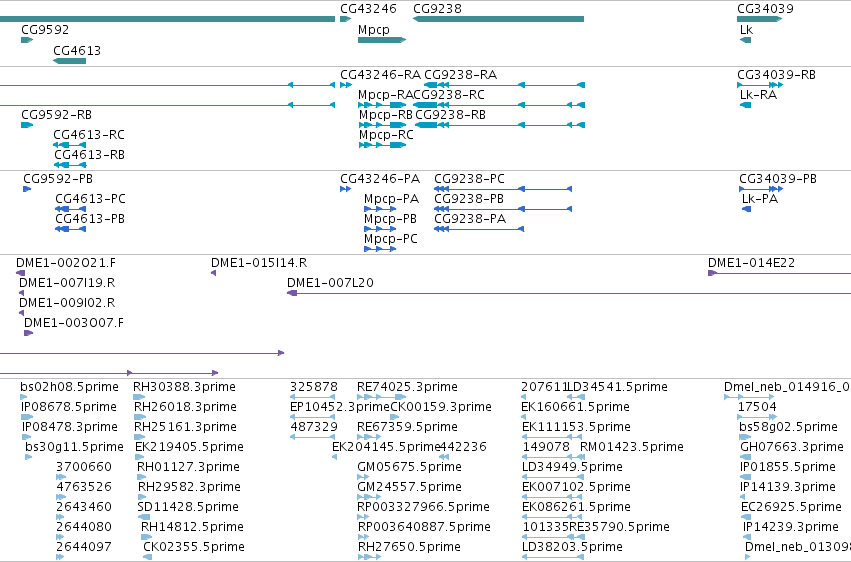Click protein CG9238-PB
The width and height of the screenshot is (851, 562).
[x=469, y=199]
